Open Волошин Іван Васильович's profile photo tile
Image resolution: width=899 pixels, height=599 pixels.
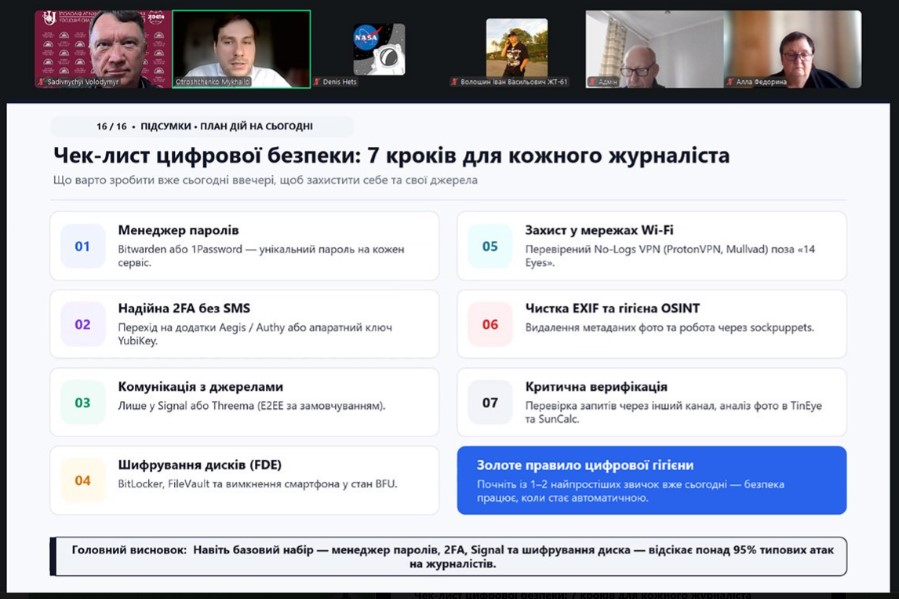(x=517, y=48)
